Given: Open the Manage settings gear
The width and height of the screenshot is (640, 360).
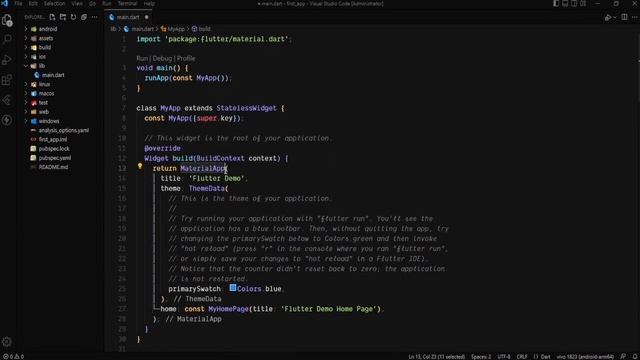Looking at the screenshot, I should point(7,342).
